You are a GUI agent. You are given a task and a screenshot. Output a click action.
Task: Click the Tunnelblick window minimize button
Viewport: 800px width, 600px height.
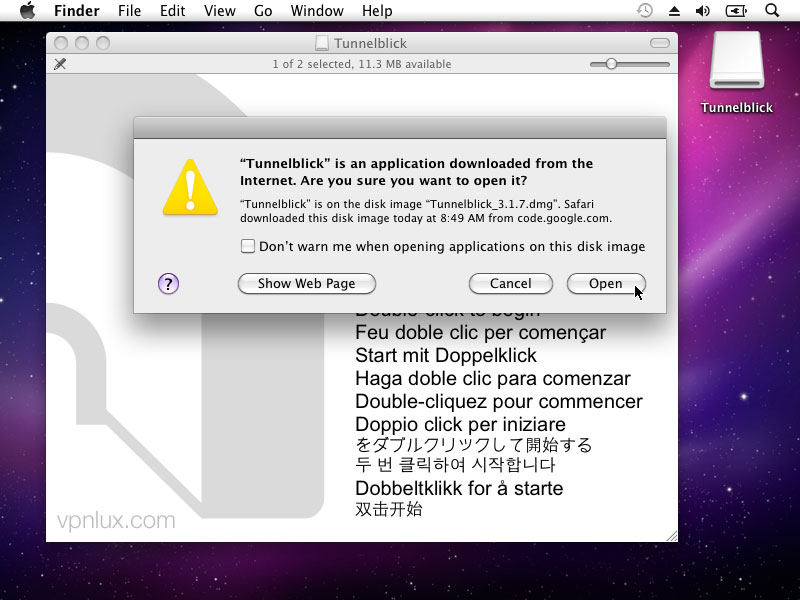[x=82, y=43]
